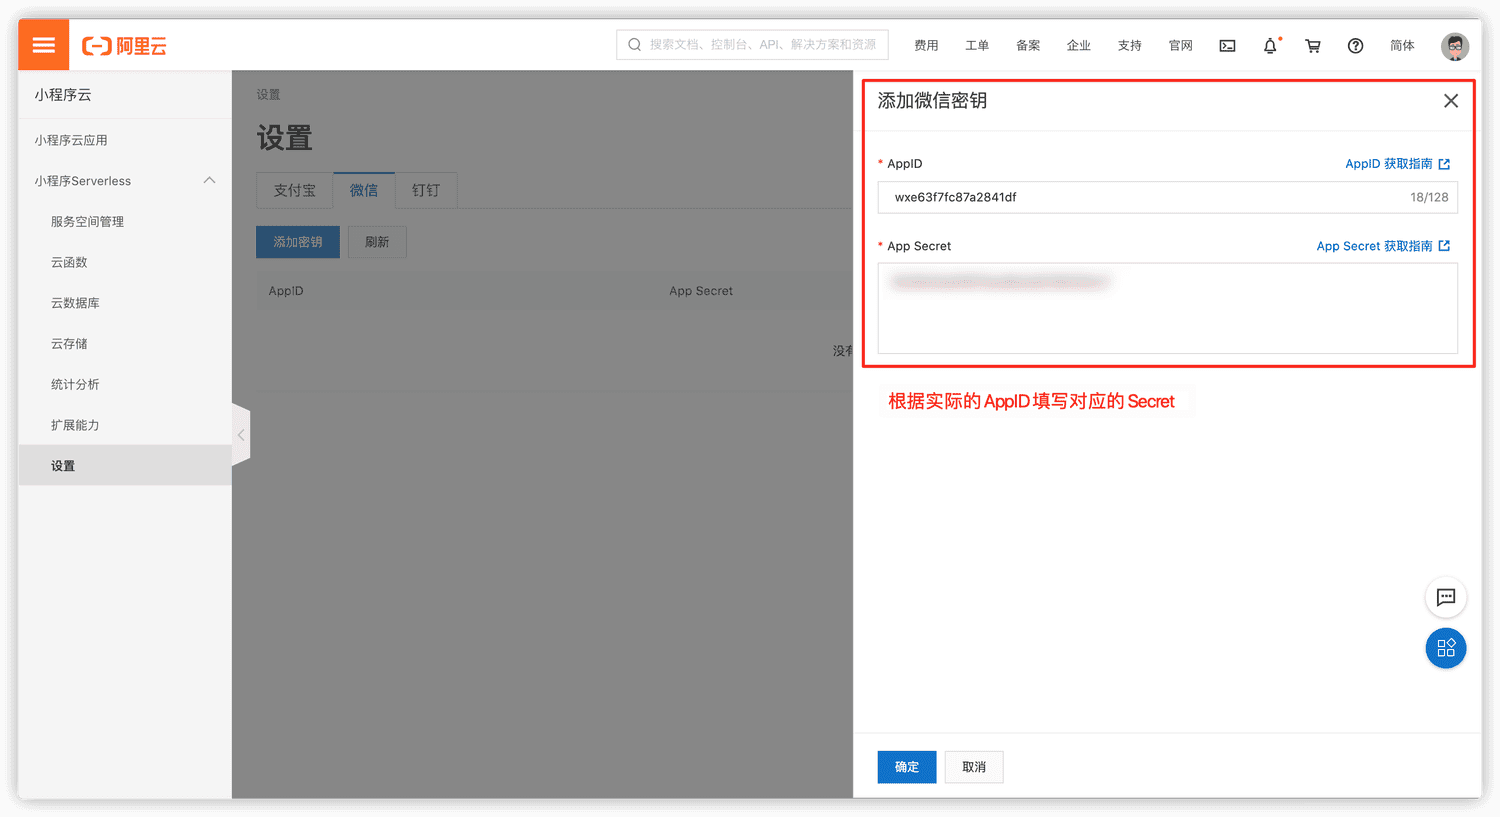This screenshot has height=817, width=1500.
Task: Open the blue floating apps grid button
Action: [1446, 648]
